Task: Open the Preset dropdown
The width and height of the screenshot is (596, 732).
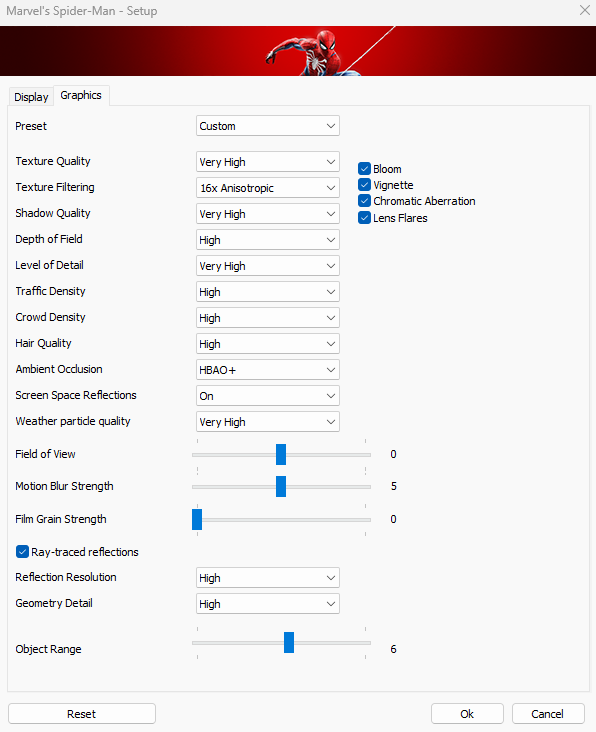Action: point(268,126)
